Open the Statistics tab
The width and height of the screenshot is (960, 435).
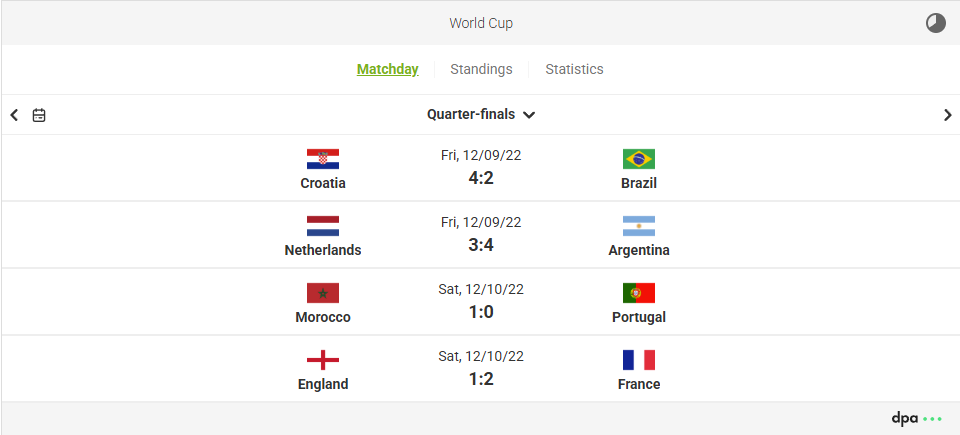[574, 69]
